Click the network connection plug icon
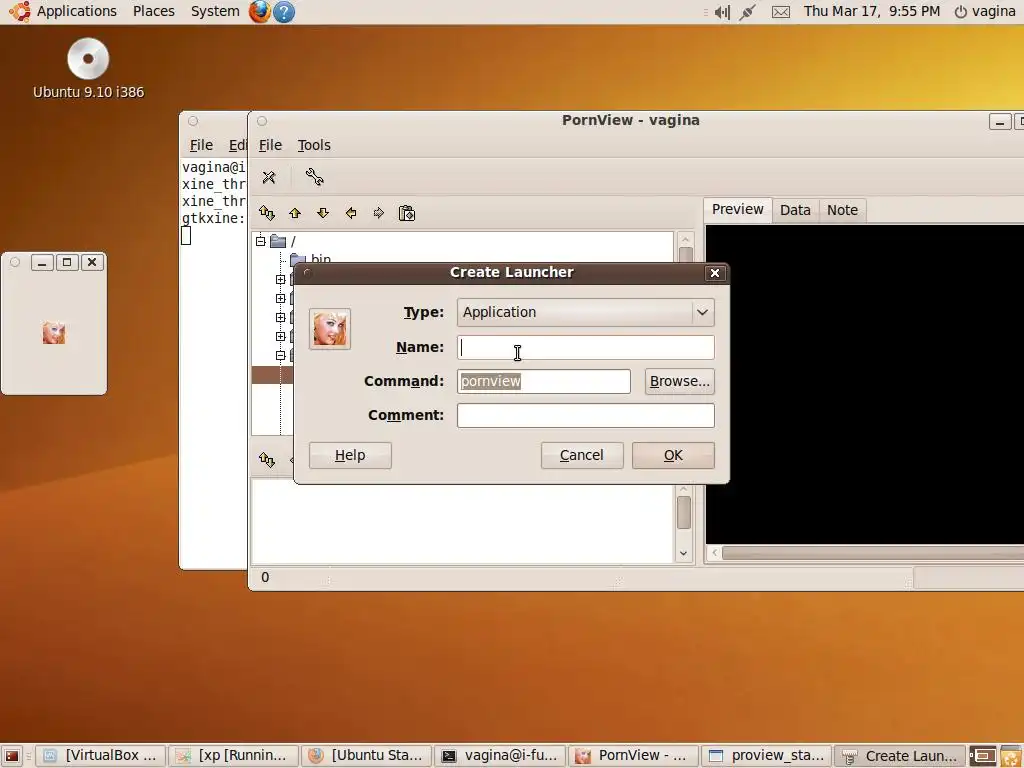This screenshot has width=1024, height=768. coord(747,12)
